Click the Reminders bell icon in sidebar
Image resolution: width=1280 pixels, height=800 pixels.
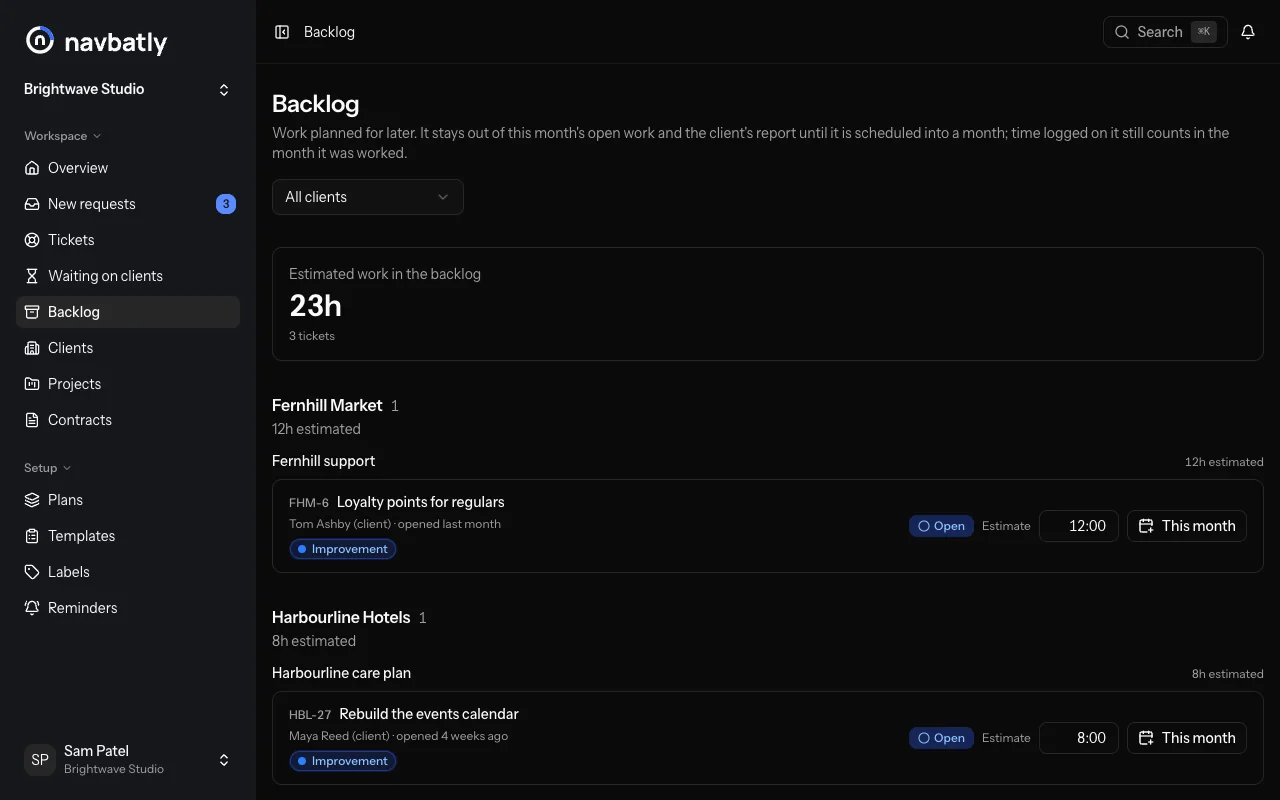[32, 608]
